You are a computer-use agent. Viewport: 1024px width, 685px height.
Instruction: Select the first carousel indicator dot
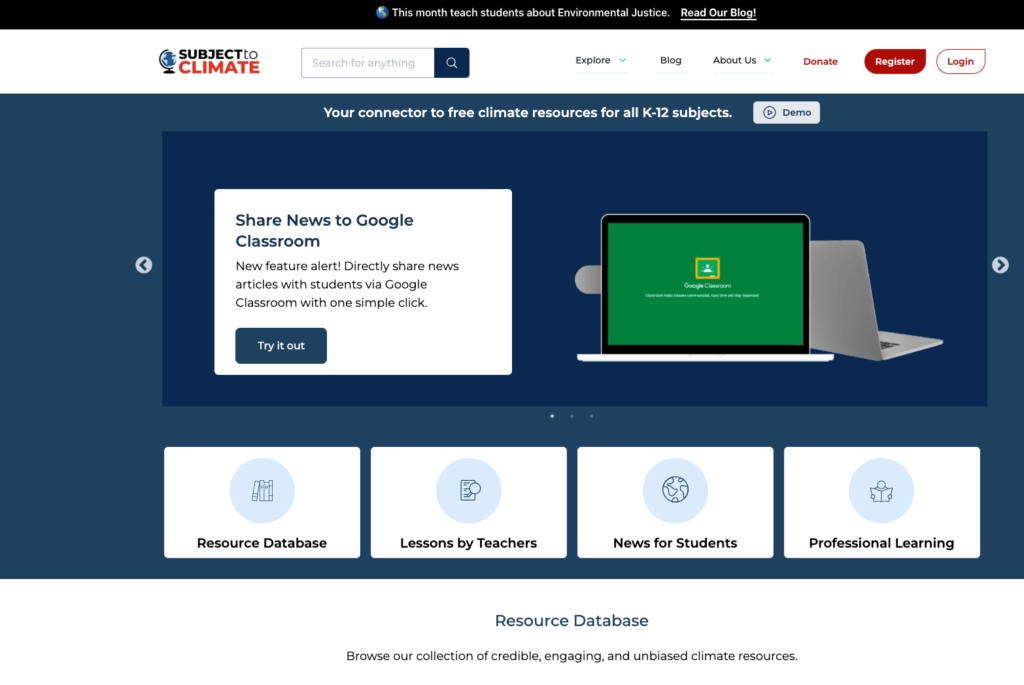(x=552, y=416)
